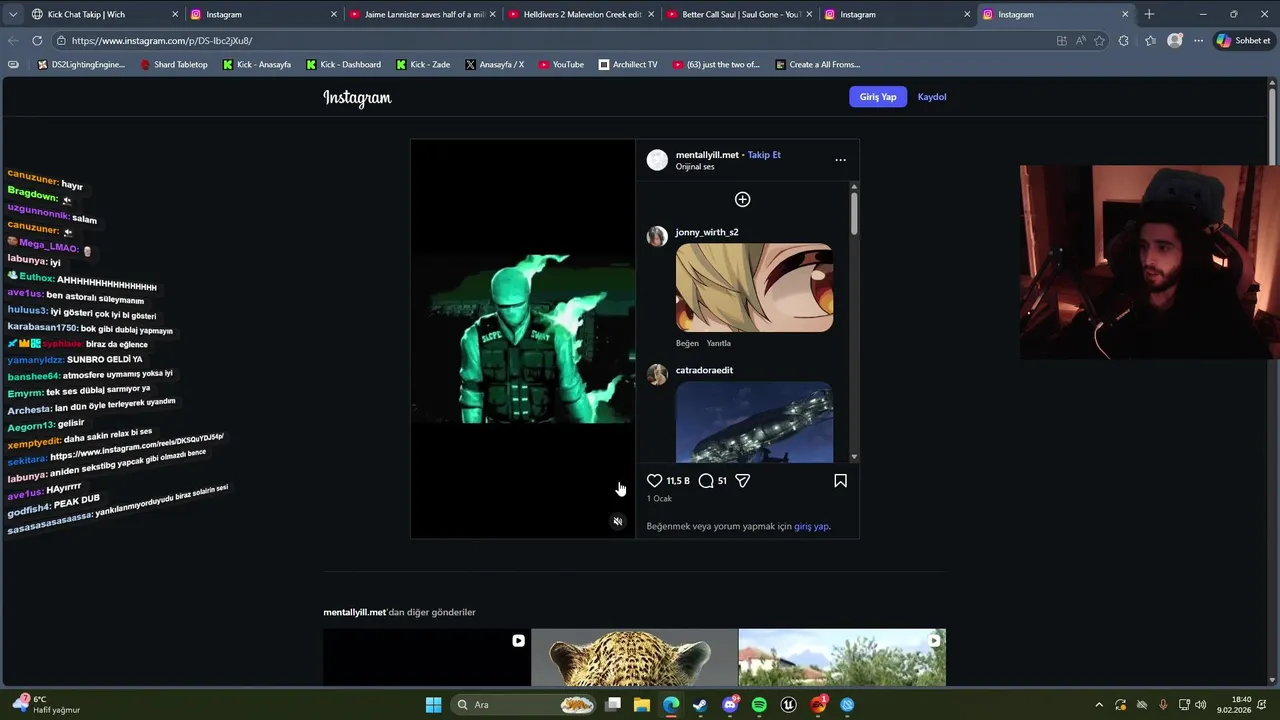Open comments via the speech bubble icon
1280x720 pixels.
[x=706, y=481]
